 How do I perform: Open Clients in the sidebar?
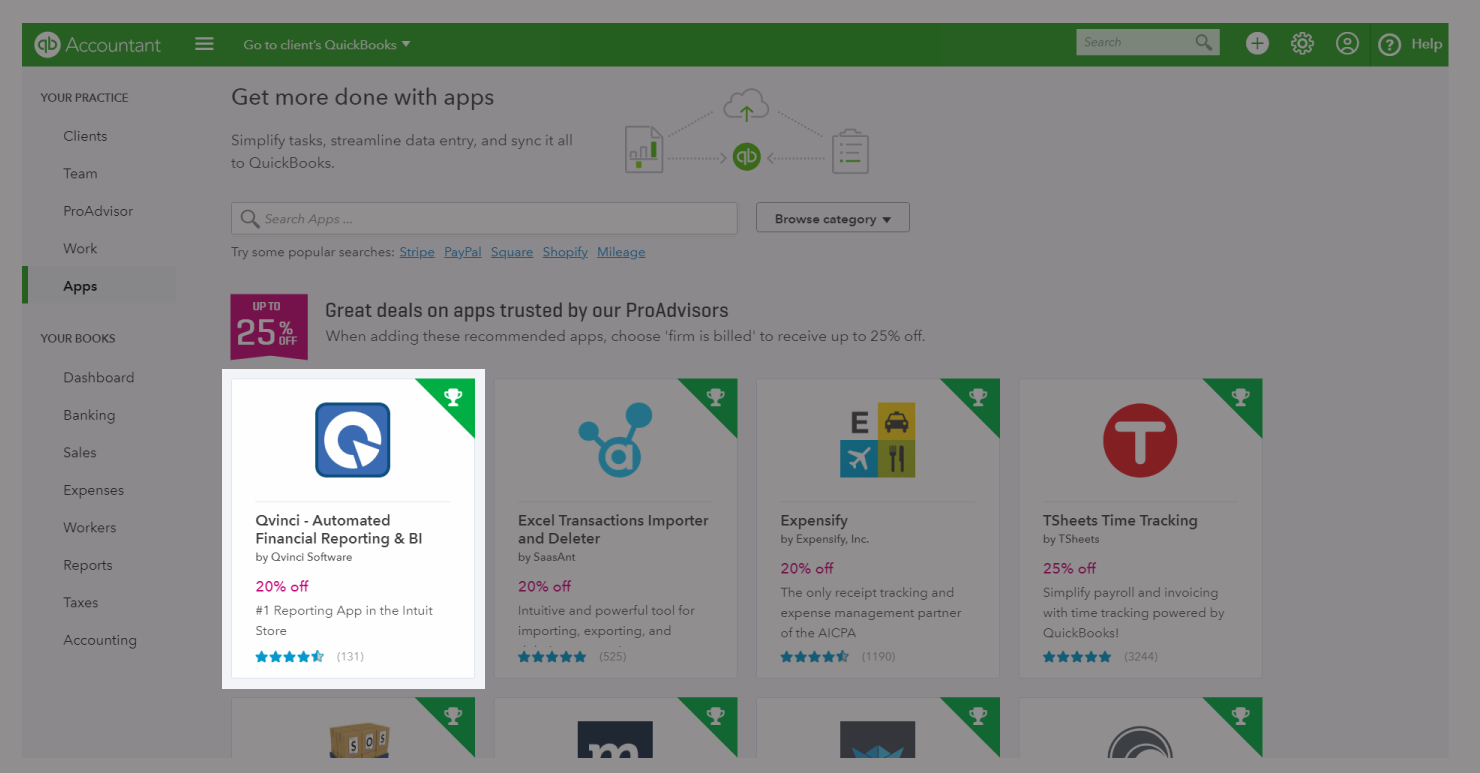click(x=85, y=136)
